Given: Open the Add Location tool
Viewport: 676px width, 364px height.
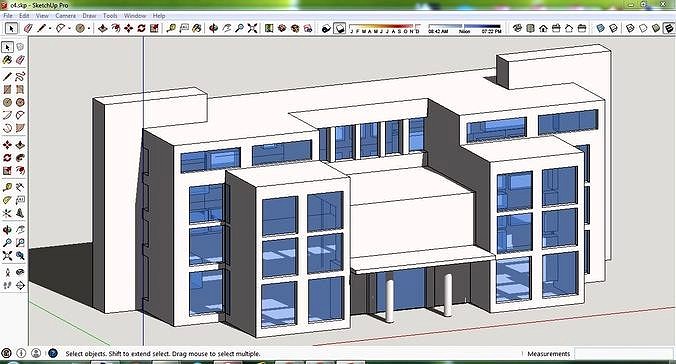Looking at the screenshot, I should 269,28.
